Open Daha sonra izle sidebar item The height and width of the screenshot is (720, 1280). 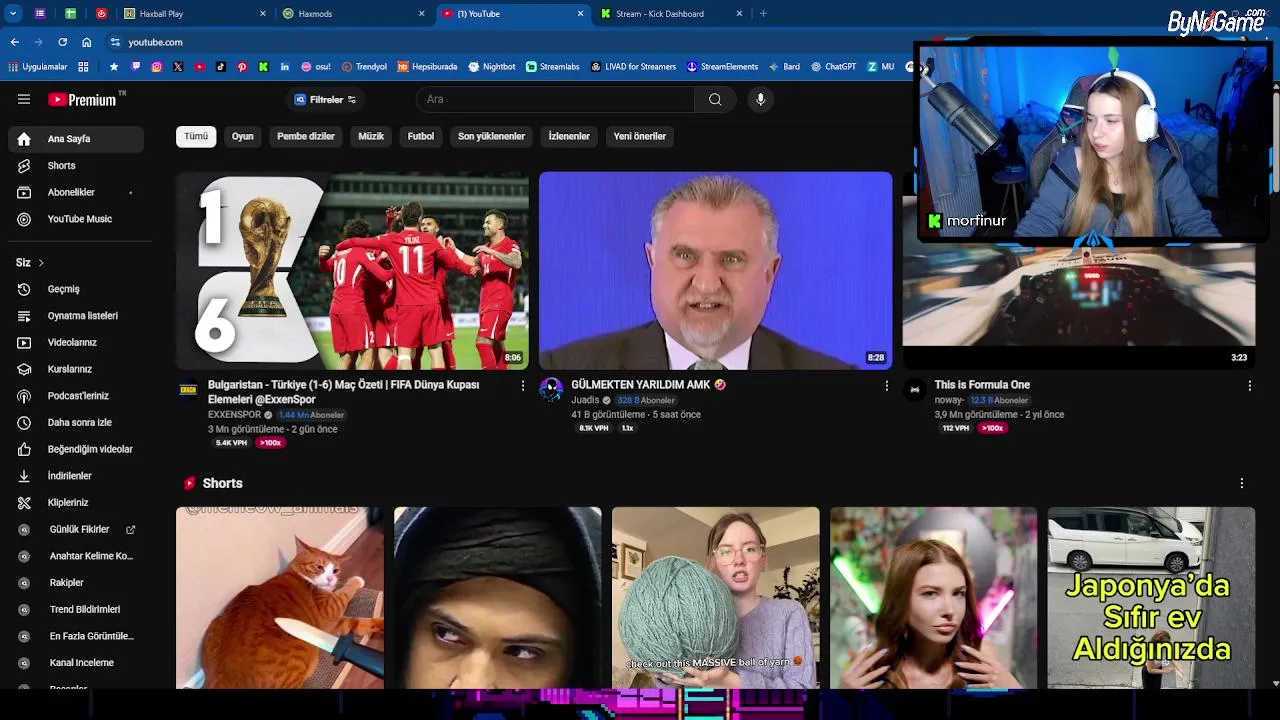pyautogui.click(x=75, y=422)
